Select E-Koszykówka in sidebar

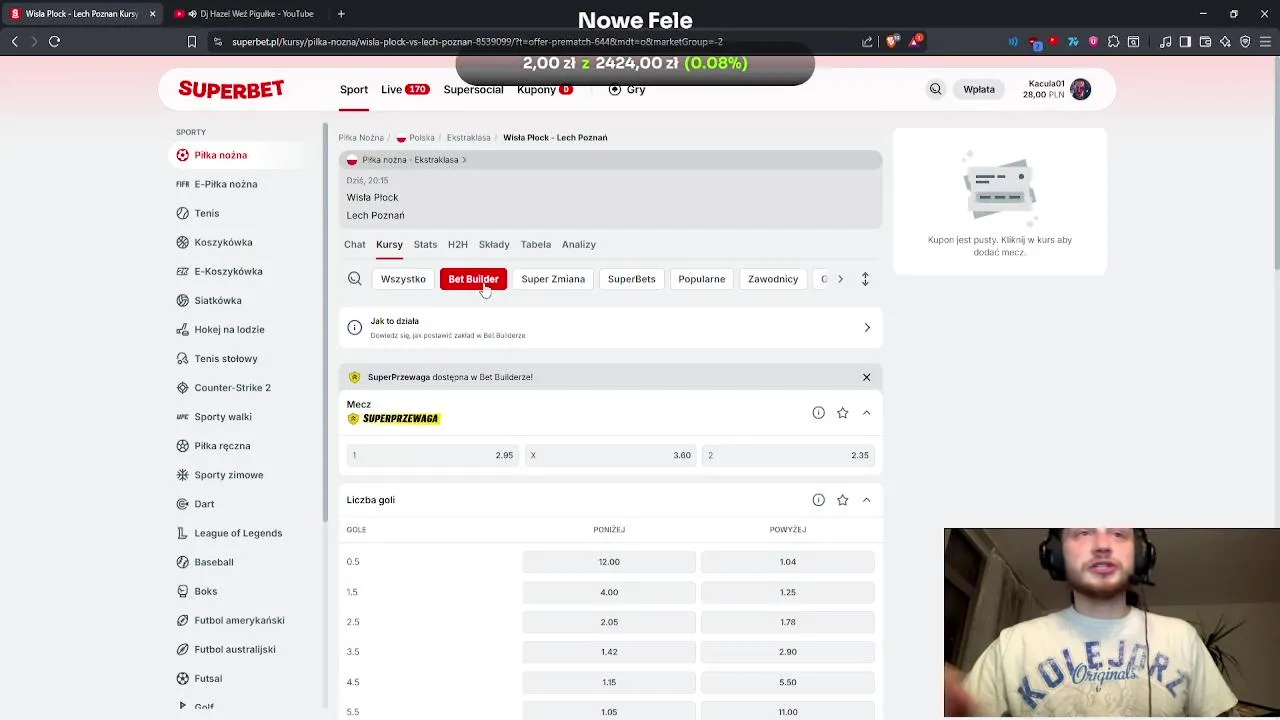[x=219, y=271]
